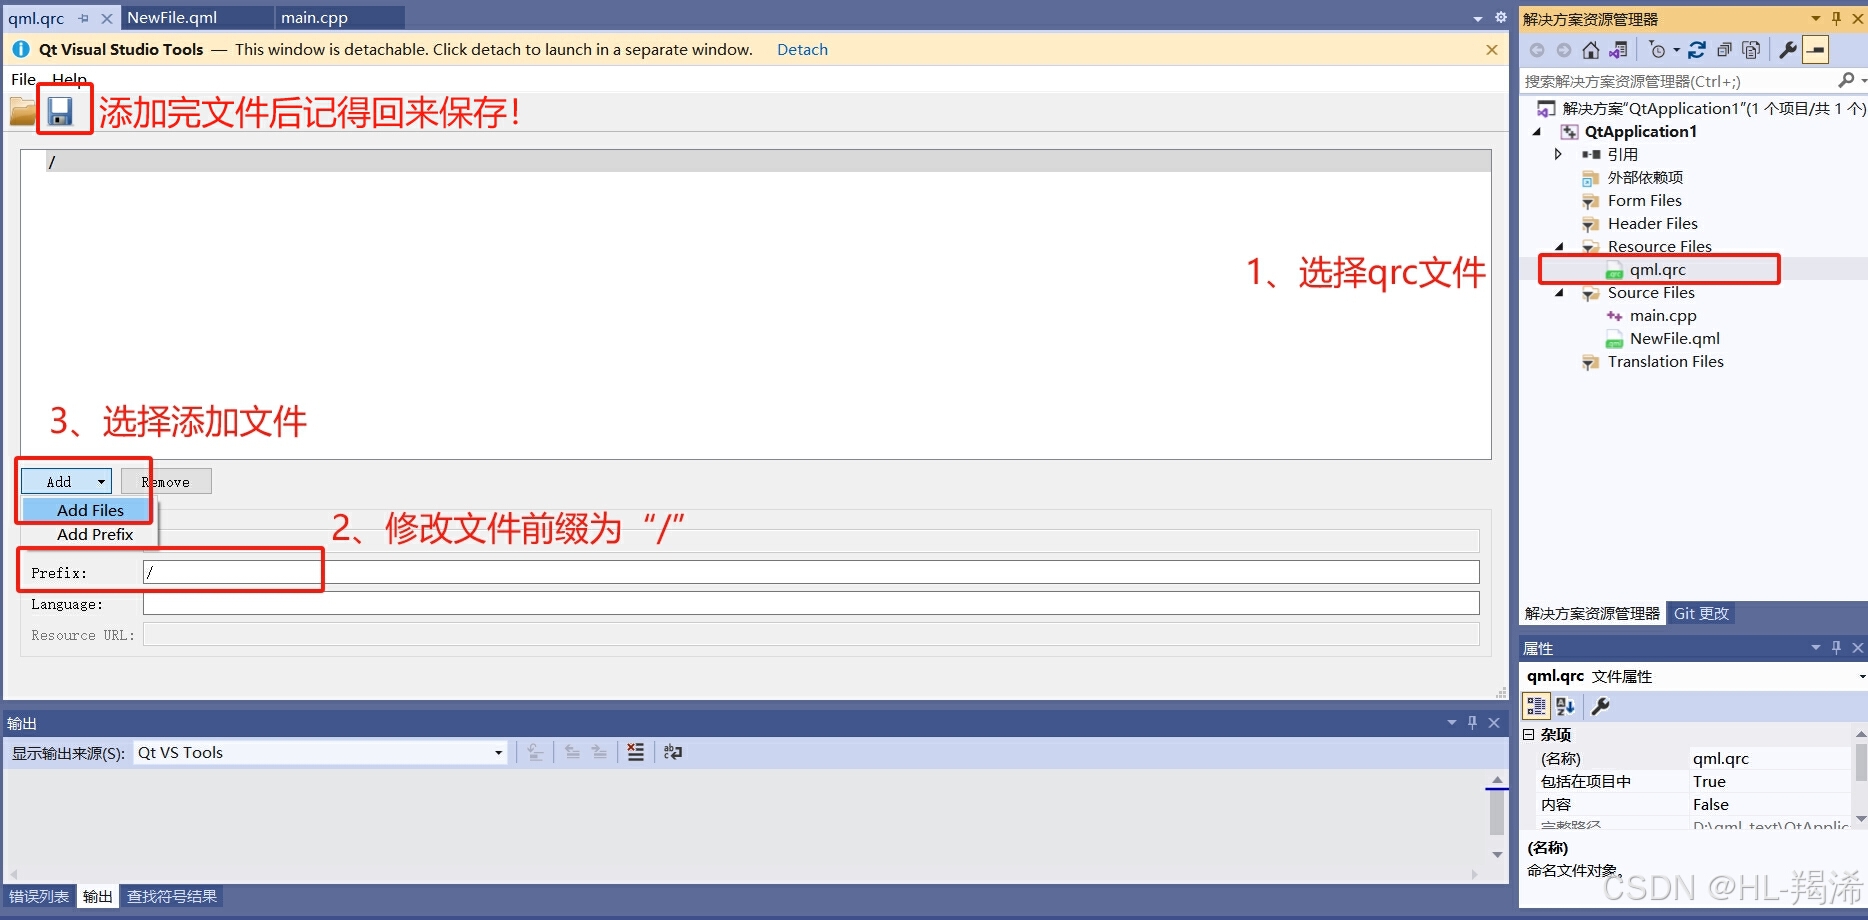Click inside the Prefix input field

point(230,571)
